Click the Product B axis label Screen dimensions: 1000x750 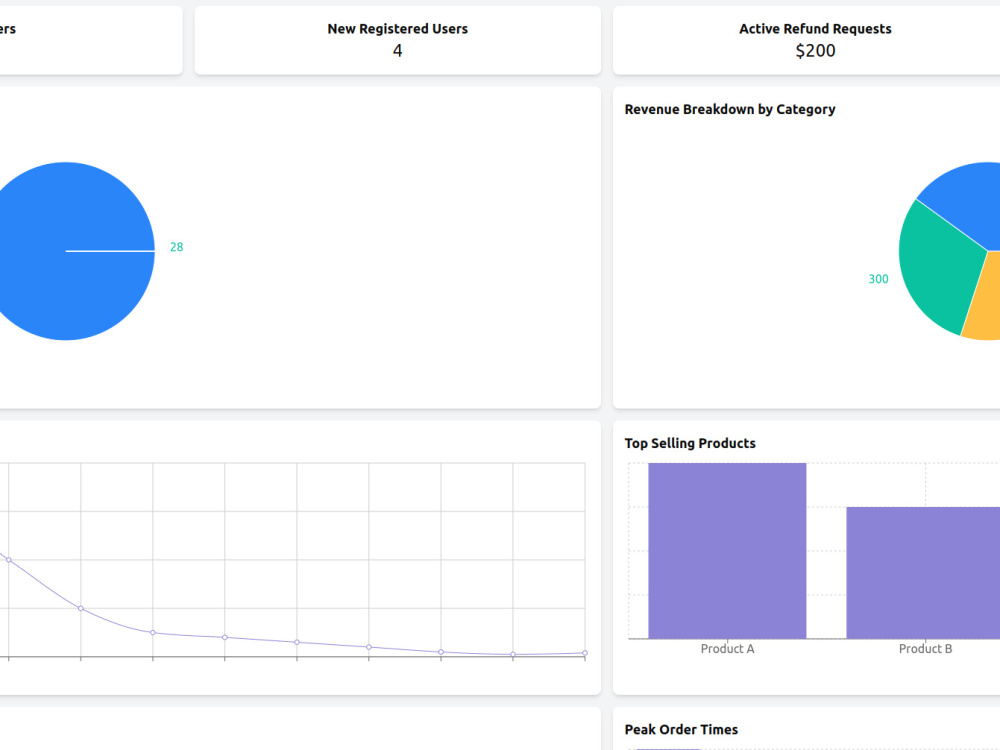point(925,649)
